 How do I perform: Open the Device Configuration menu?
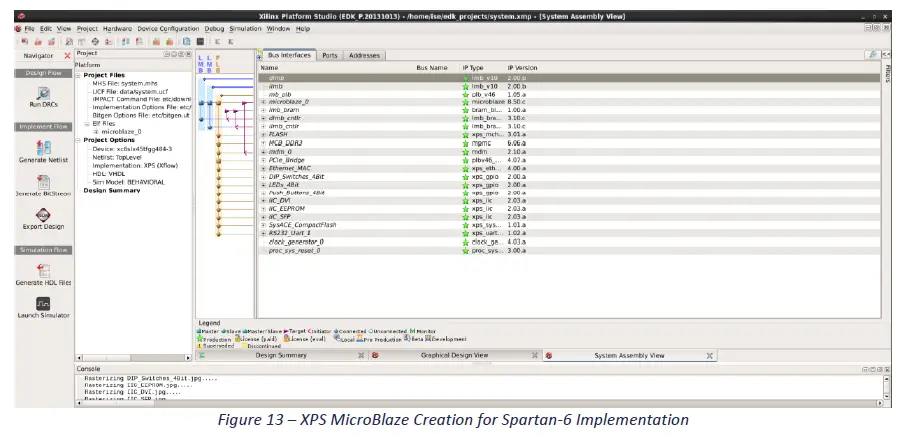coord(168,29)
